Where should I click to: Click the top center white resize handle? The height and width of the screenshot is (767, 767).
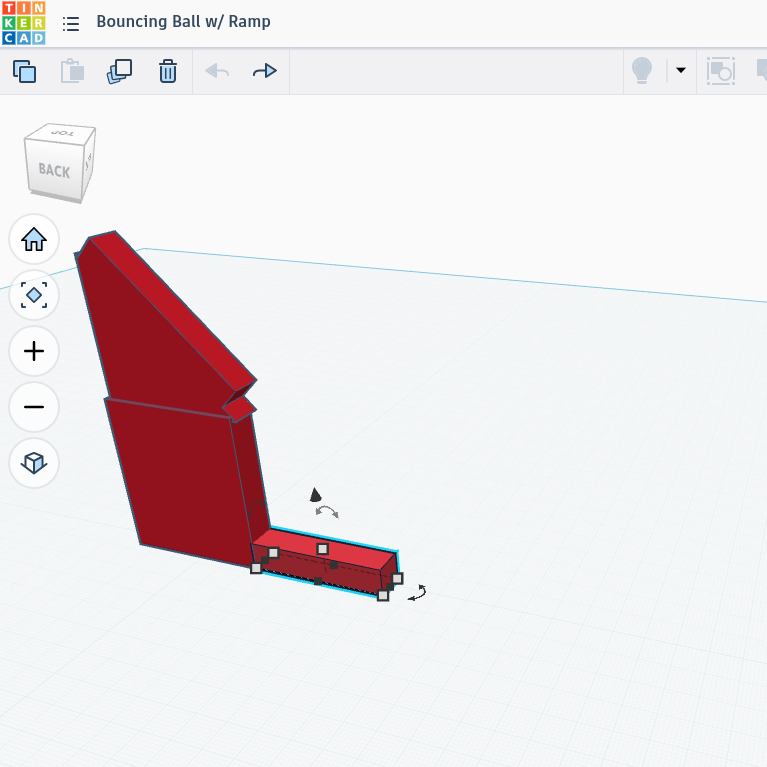tap(322, 549)
